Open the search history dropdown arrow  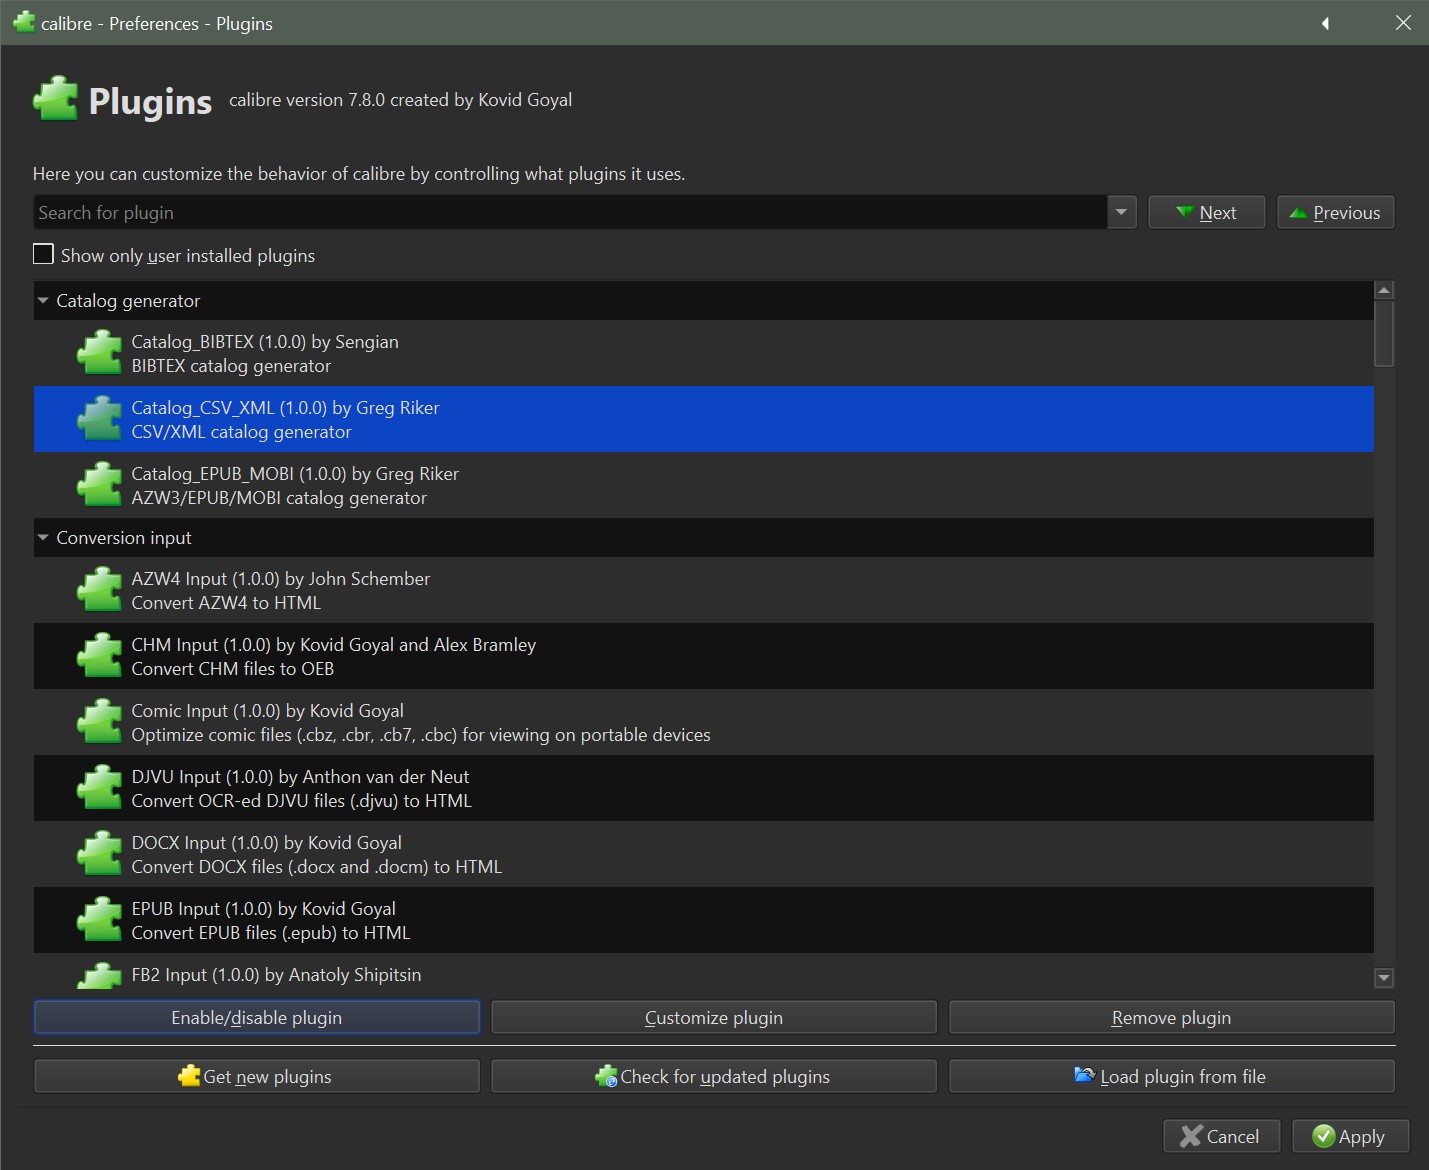coord(1121,213)
